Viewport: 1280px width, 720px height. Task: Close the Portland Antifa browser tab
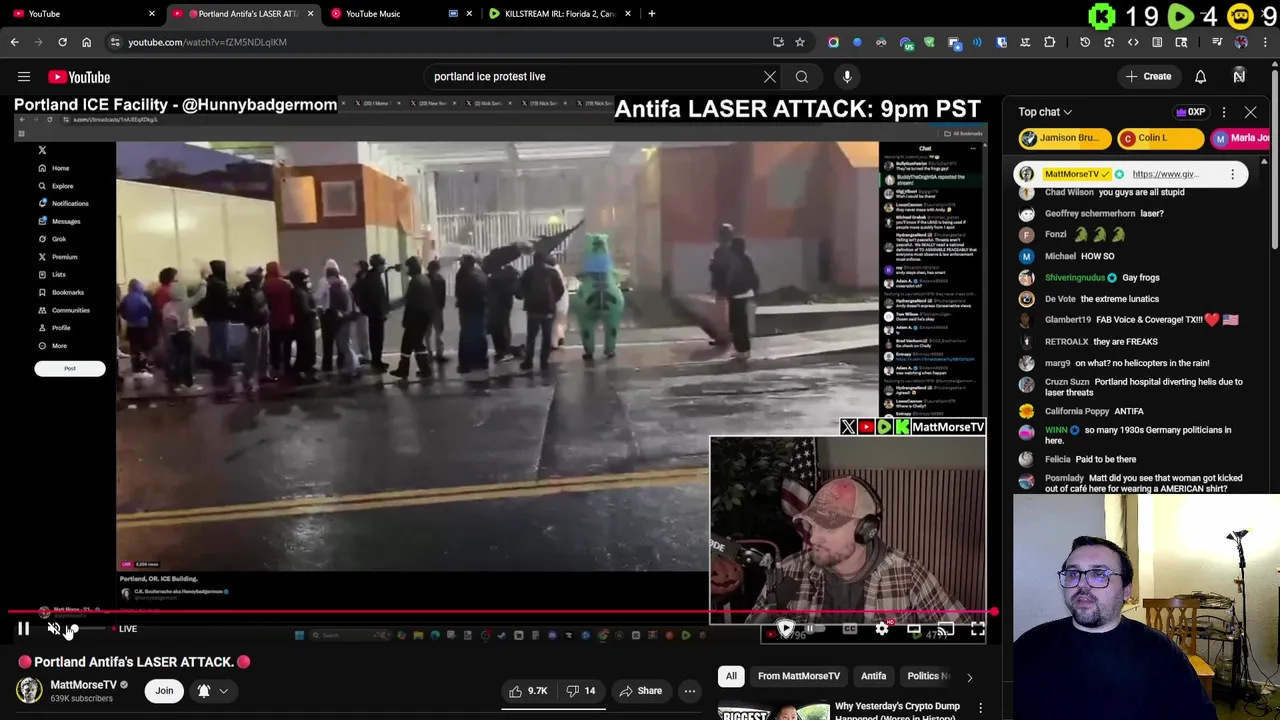coord(310,14)
